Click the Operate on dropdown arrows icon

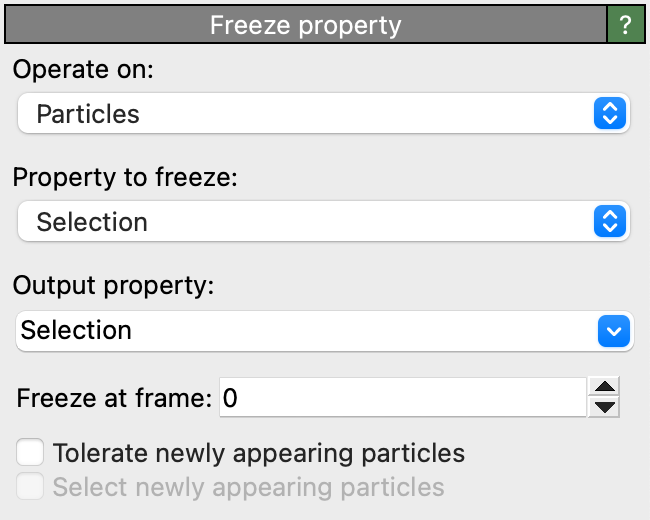(609, 114)
